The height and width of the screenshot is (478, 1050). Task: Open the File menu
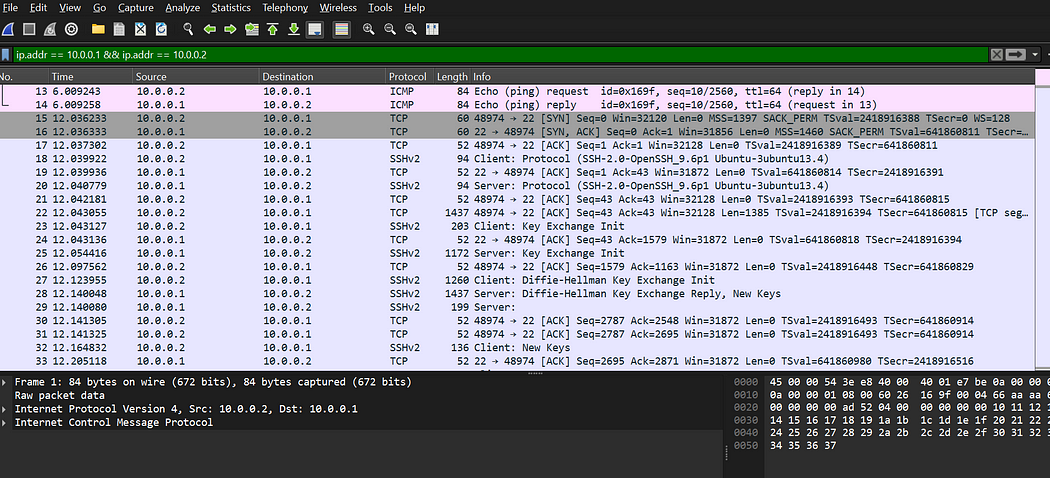point(10,8)
